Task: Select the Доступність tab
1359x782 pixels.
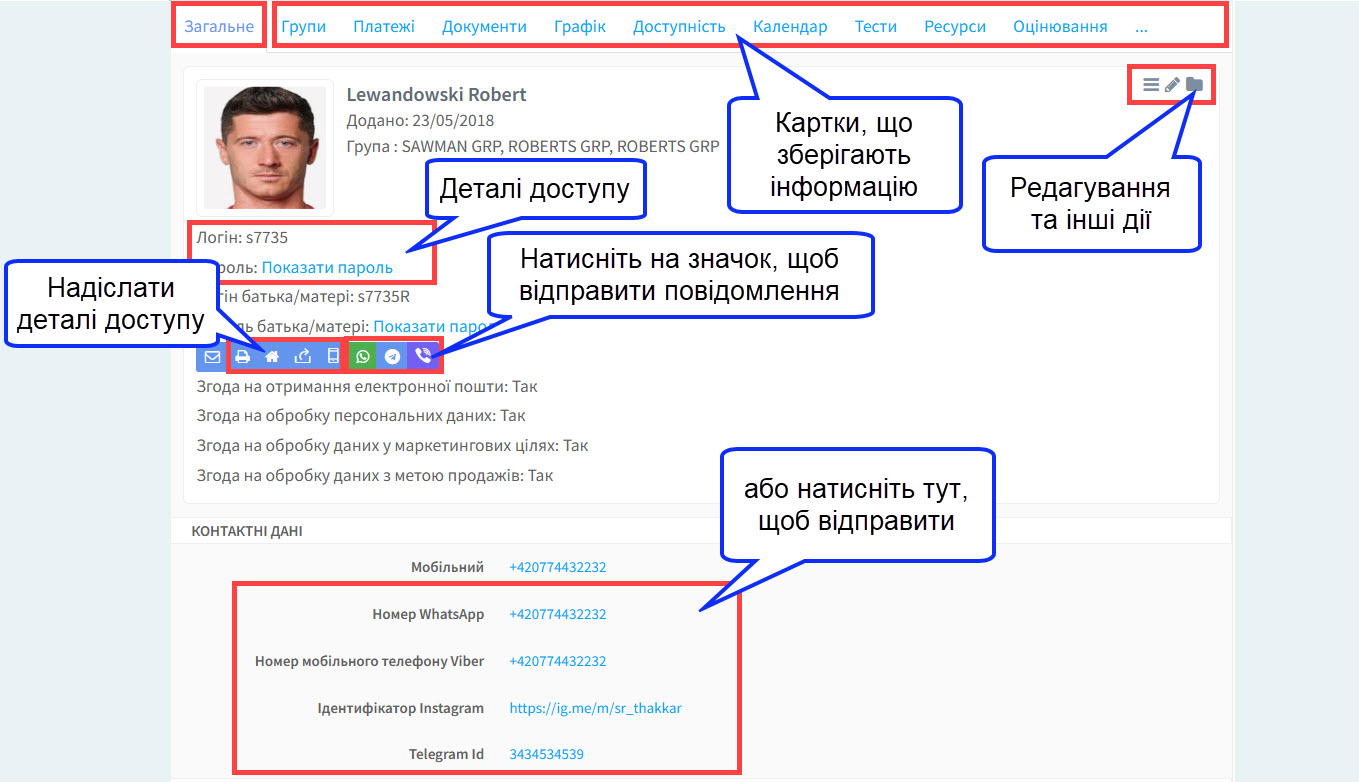Action: [x=679, y=26]
